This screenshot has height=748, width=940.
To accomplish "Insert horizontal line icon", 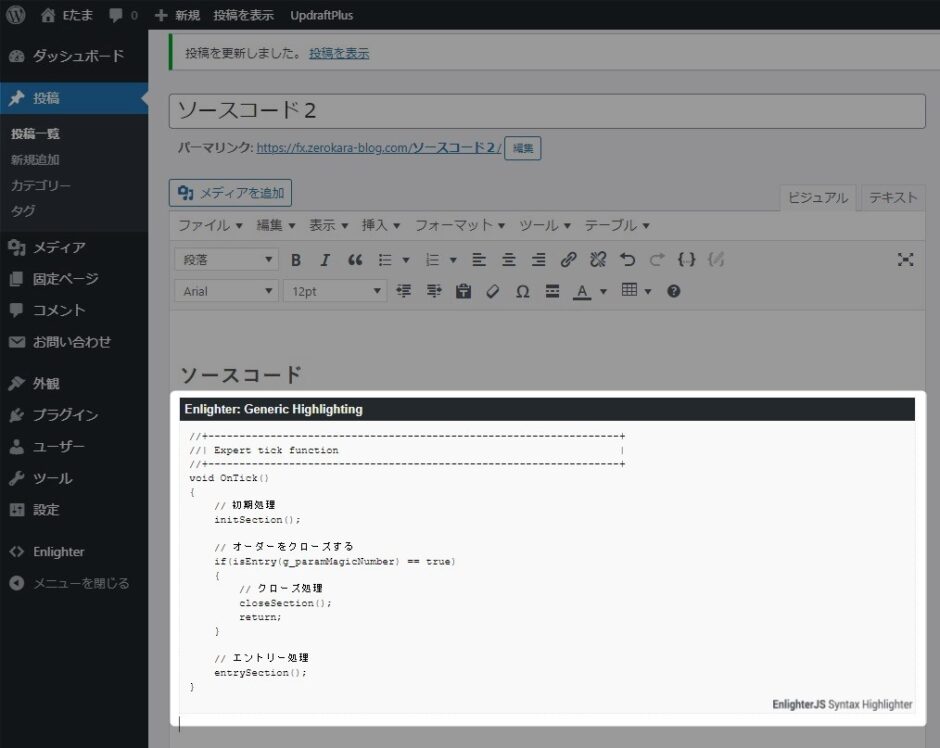I will (x=552, y=291).
